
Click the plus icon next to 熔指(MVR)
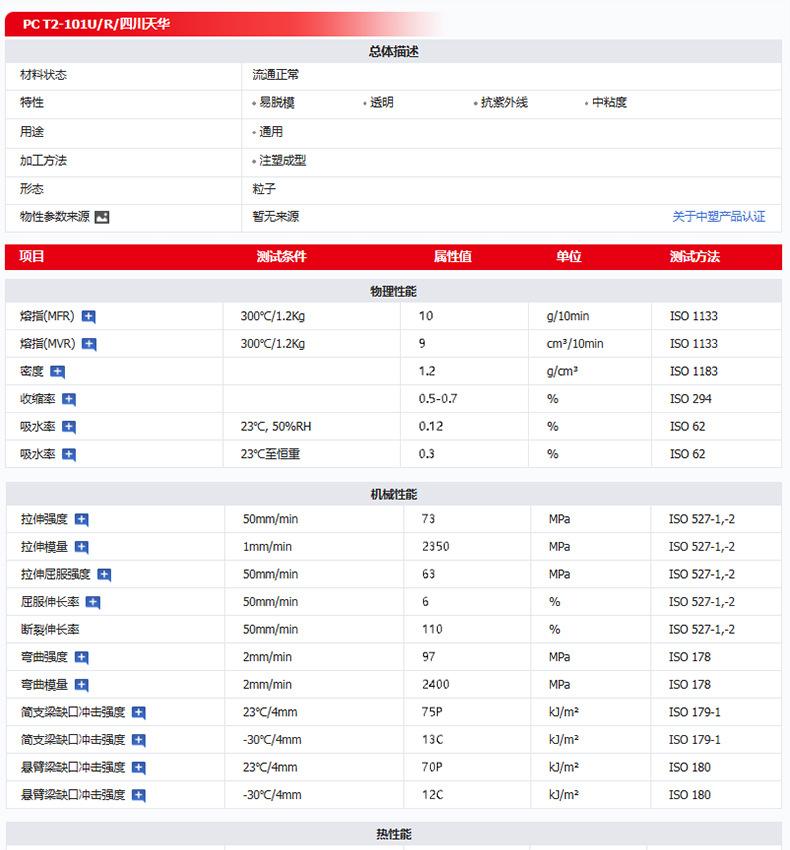(x=89, y=345)
